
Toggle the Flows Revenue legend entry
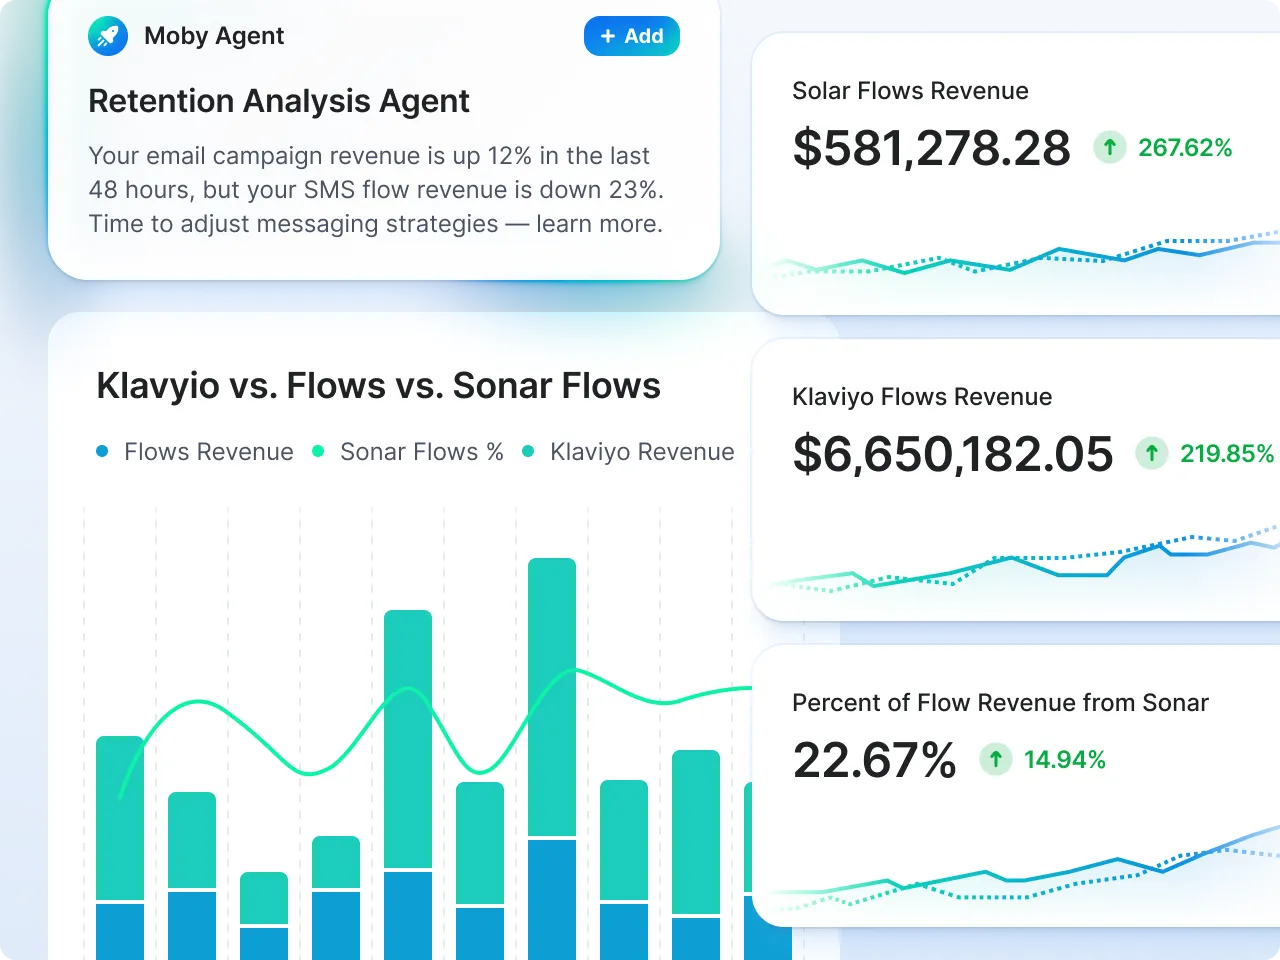pos(208,451)
